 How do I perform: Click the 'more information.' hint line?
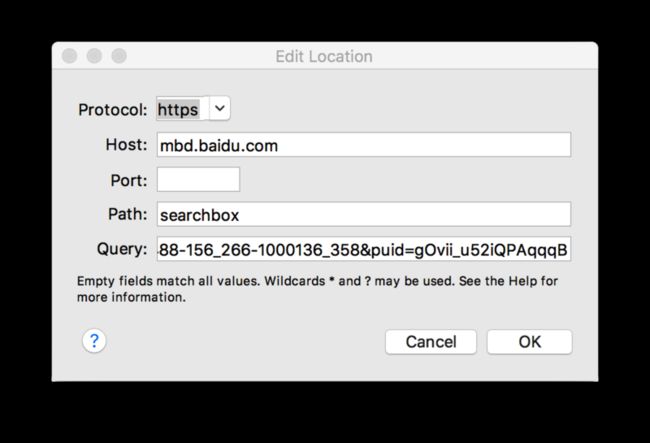131,297
